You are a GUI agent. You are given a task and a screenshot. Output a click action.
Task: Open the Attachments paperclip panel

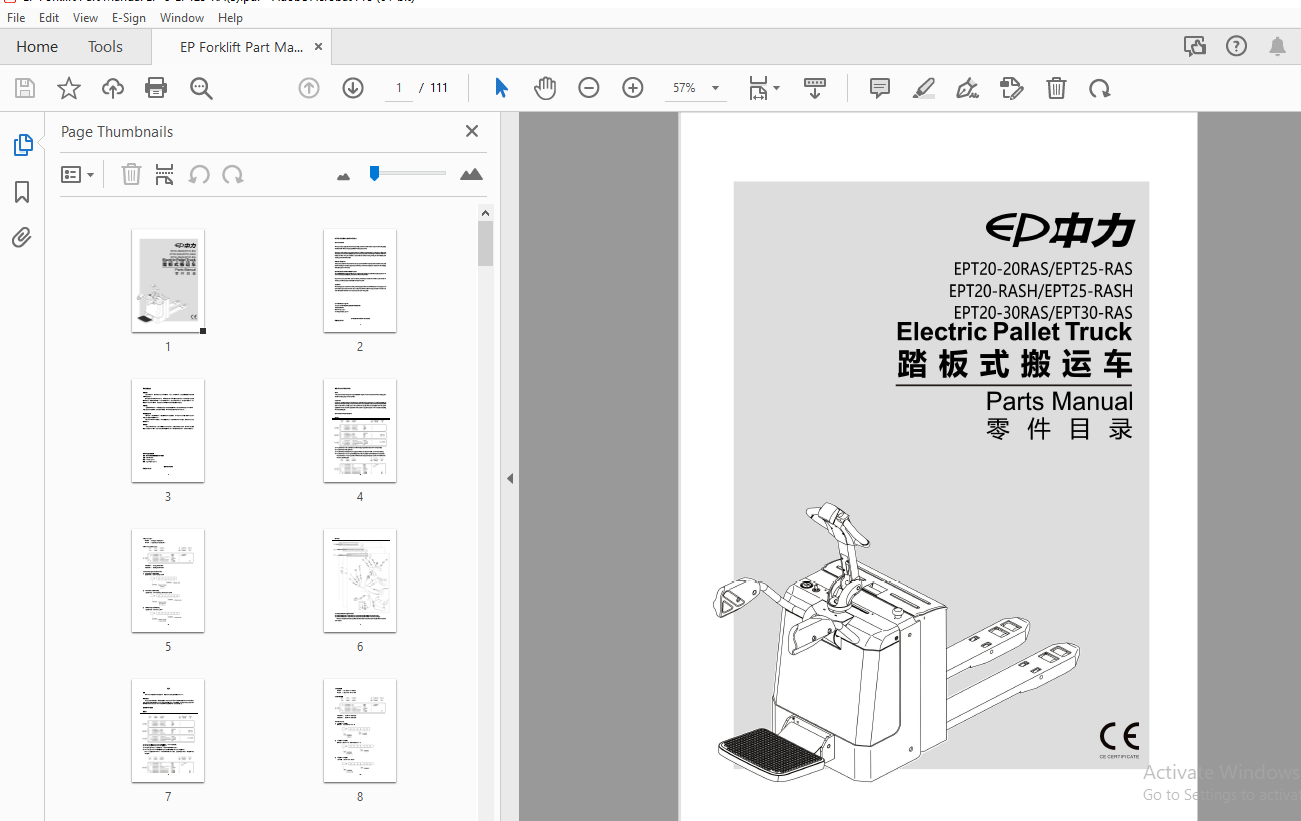point(22,237)
